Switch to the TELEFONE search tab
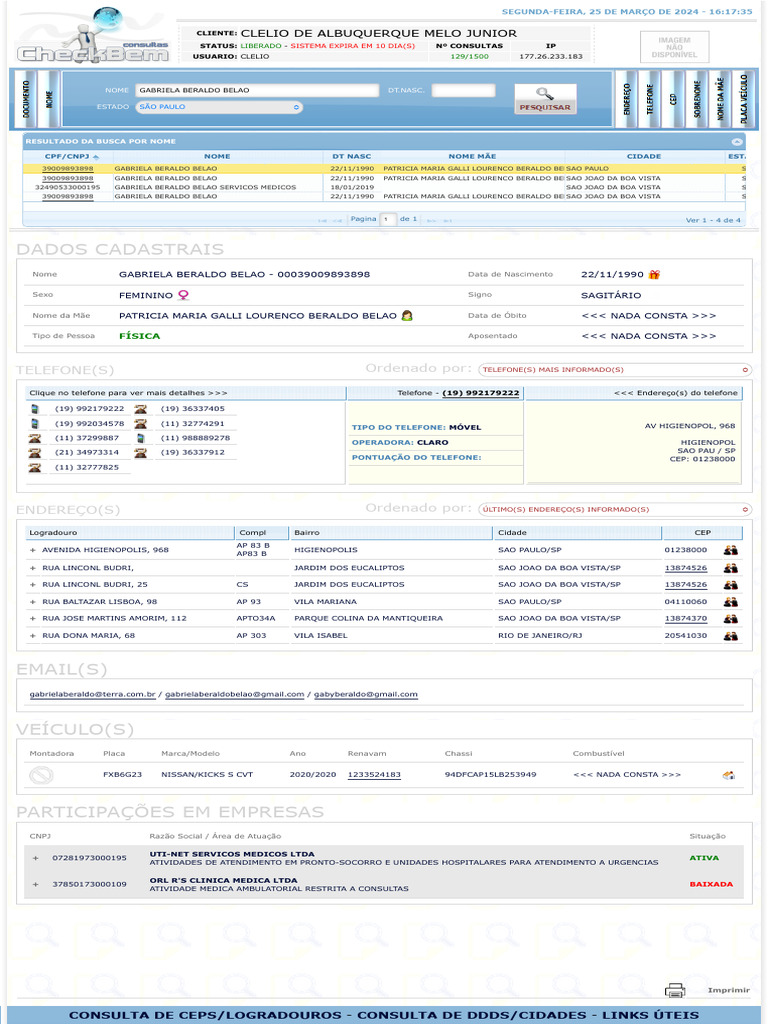768x1024 pixels. pos(651,99)
